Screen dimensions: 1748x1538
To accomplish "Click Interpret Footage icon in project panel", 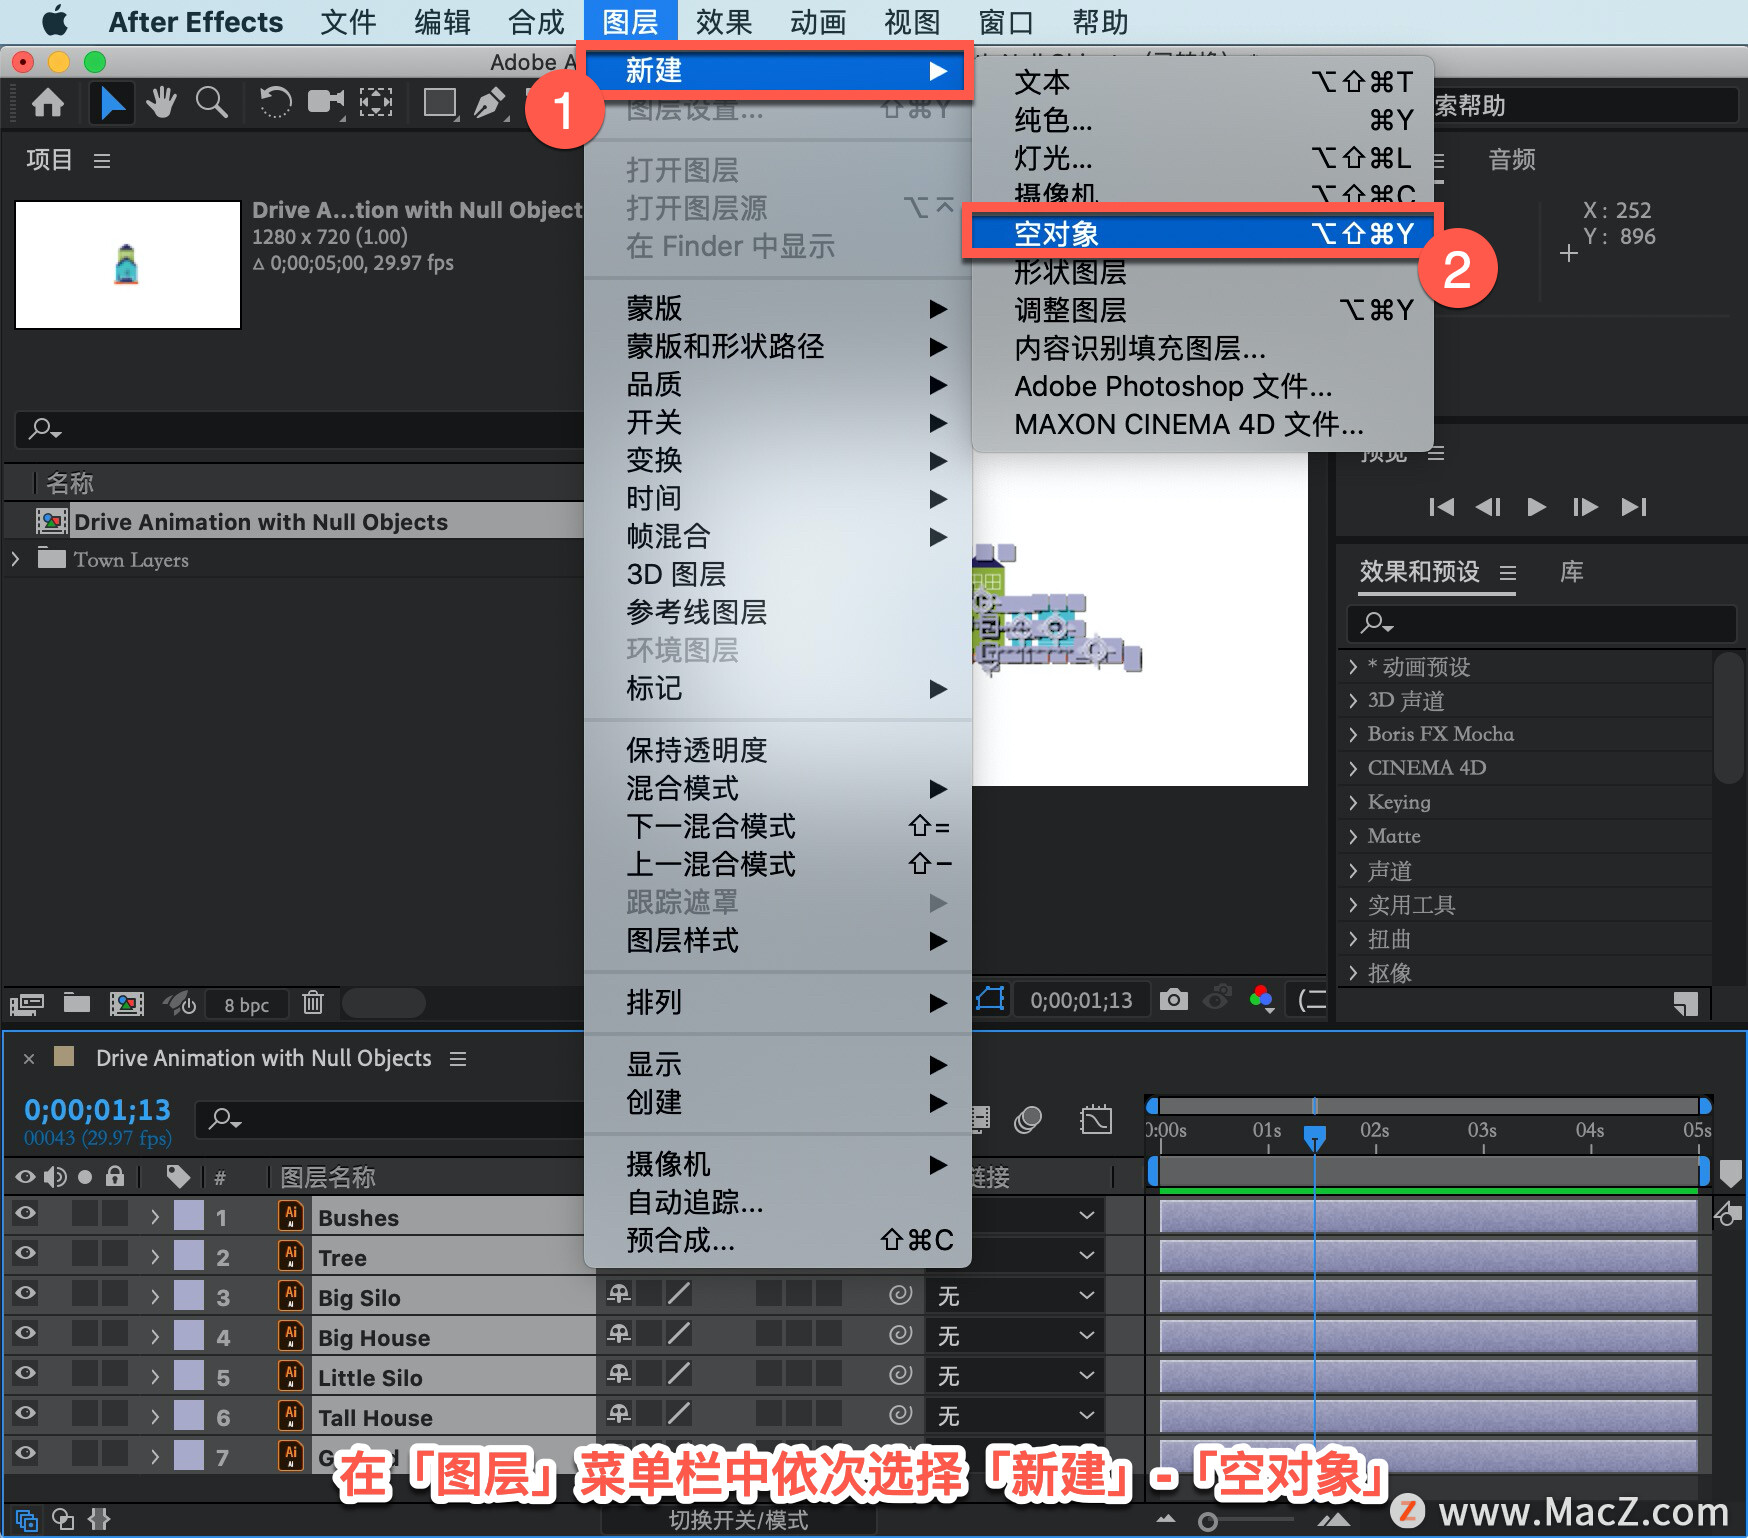I will 27,1003.
